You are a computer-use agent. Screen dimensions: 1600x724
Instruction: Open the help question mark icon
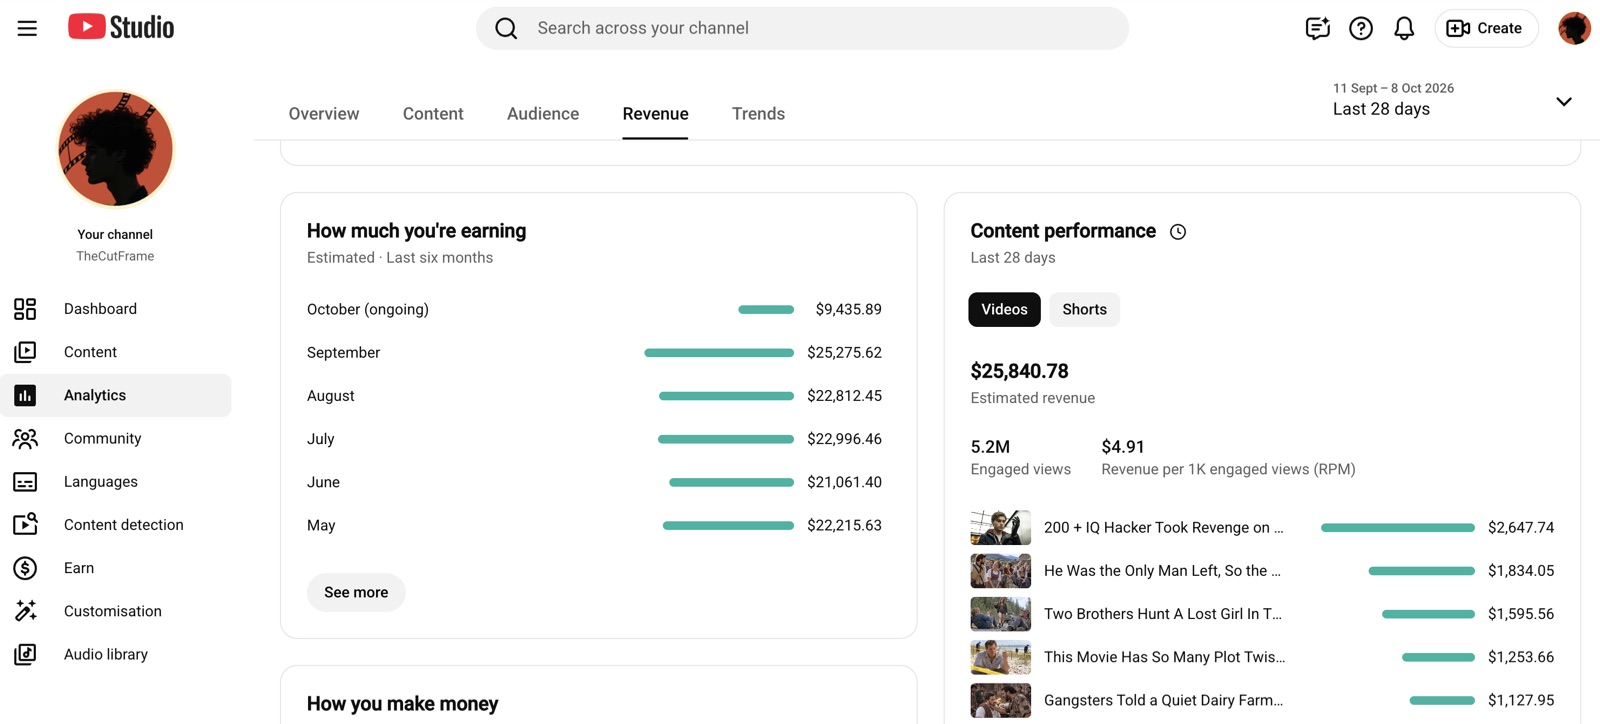click(x=1361, y=28)
